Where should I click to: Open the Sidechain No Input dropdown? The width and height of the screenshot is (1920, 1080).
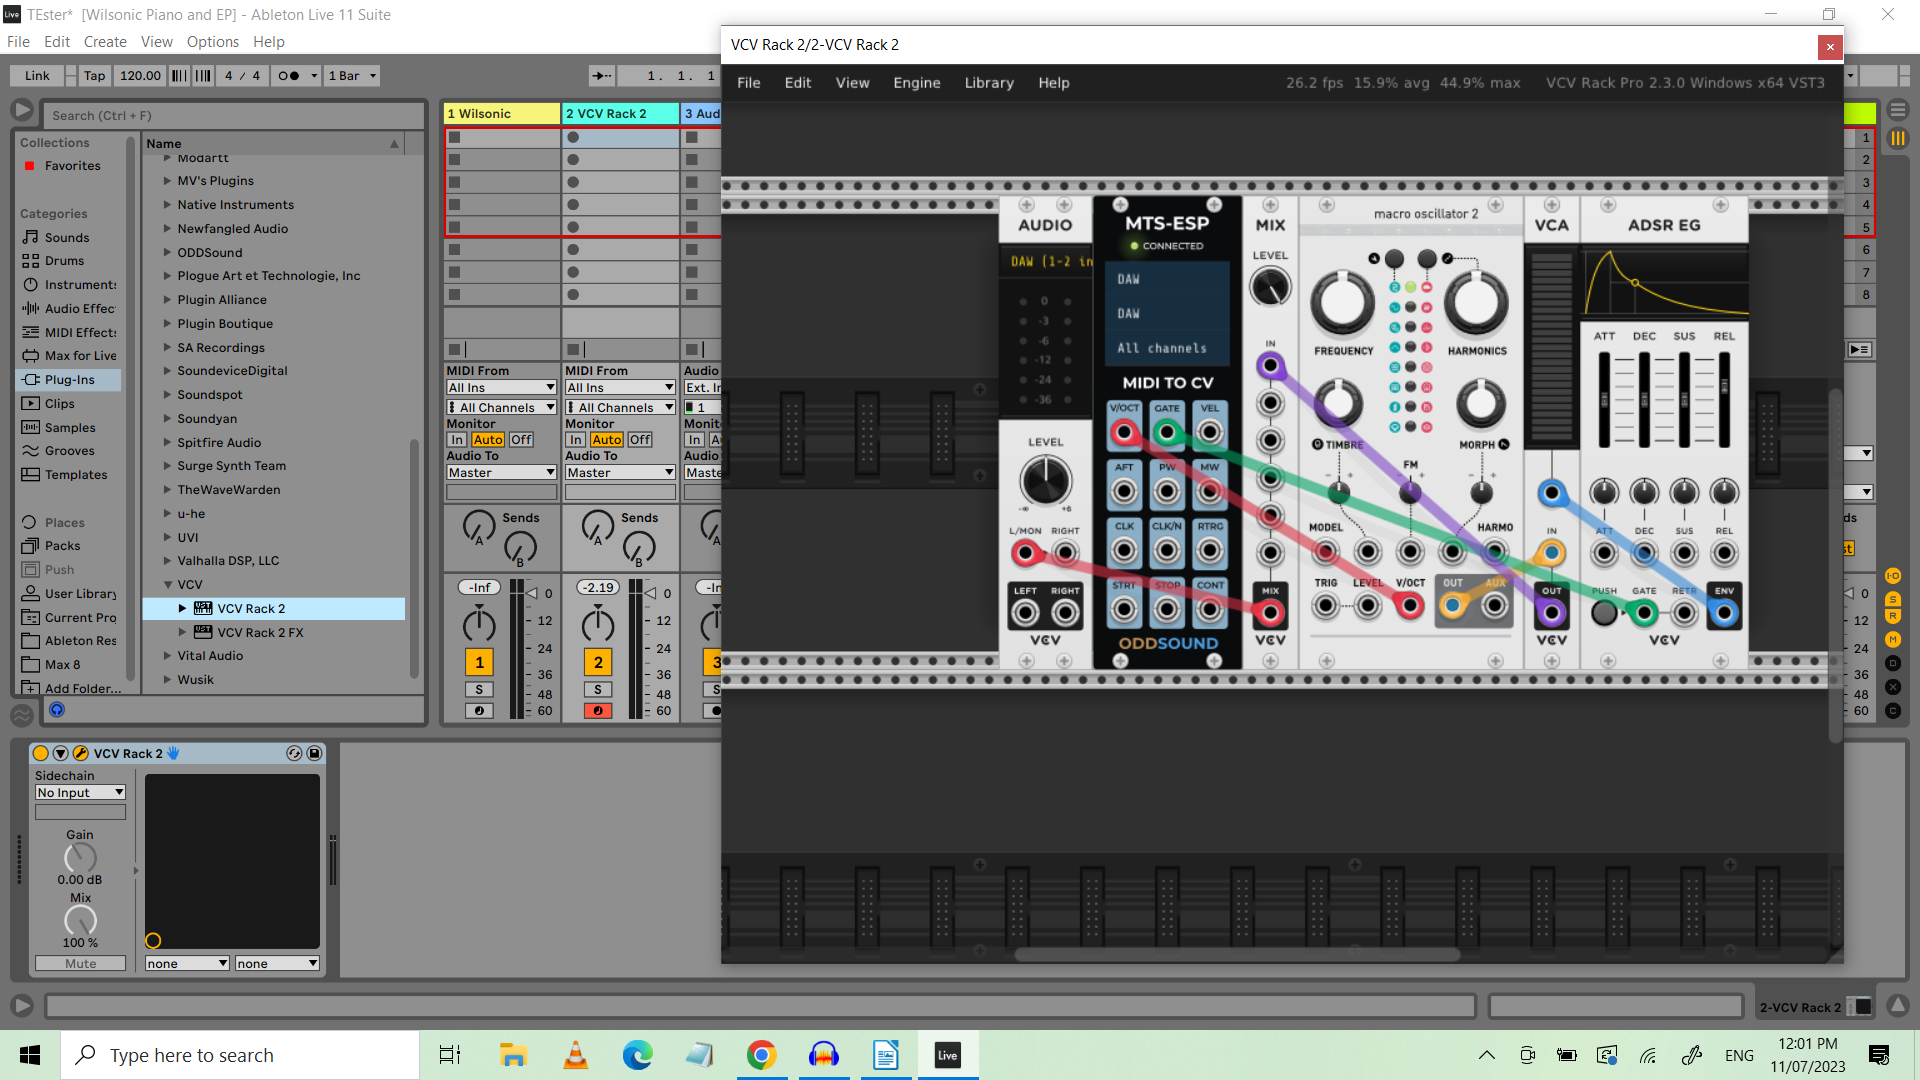tap(80, 793)
